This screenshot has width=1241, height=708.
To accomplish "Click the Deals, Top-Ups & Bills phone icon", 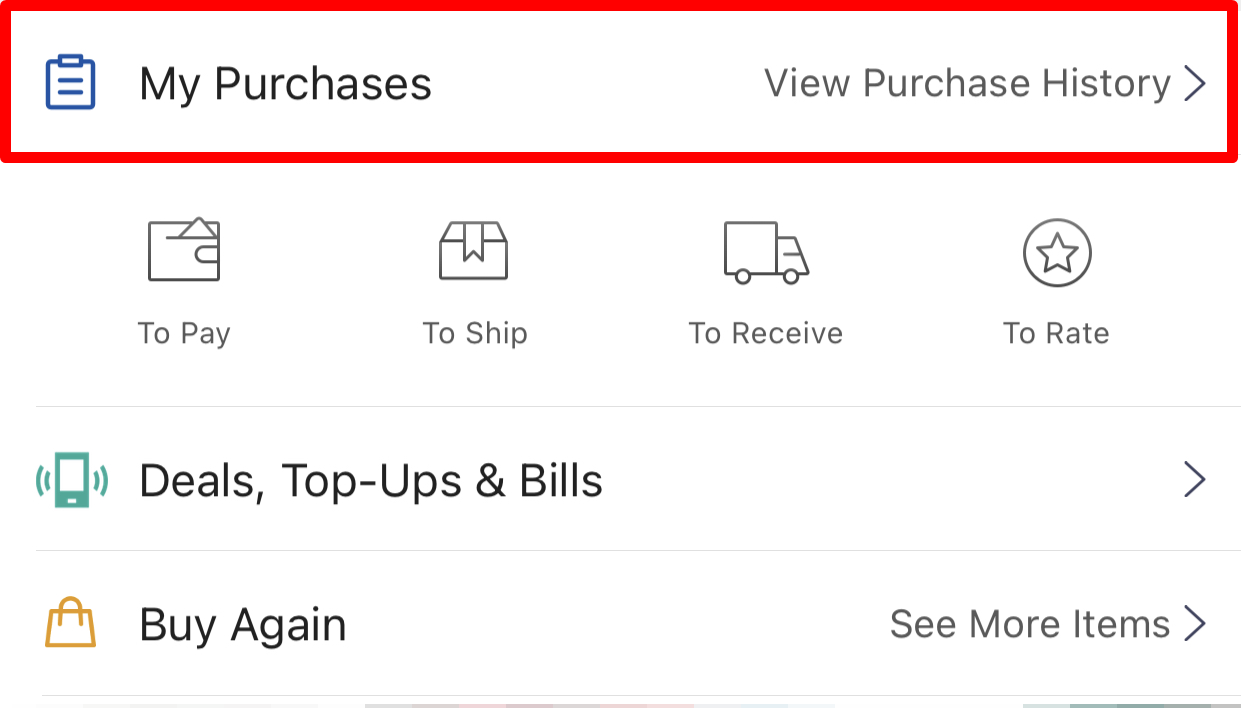I will coord(70,480).
